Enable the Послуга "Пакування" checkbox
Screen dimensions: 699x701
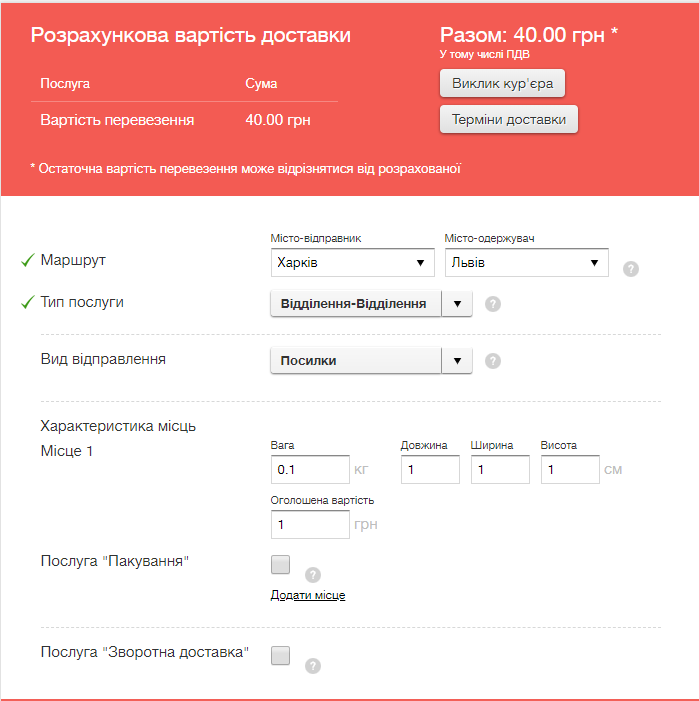pyautogui.click(x=281, y=565)
